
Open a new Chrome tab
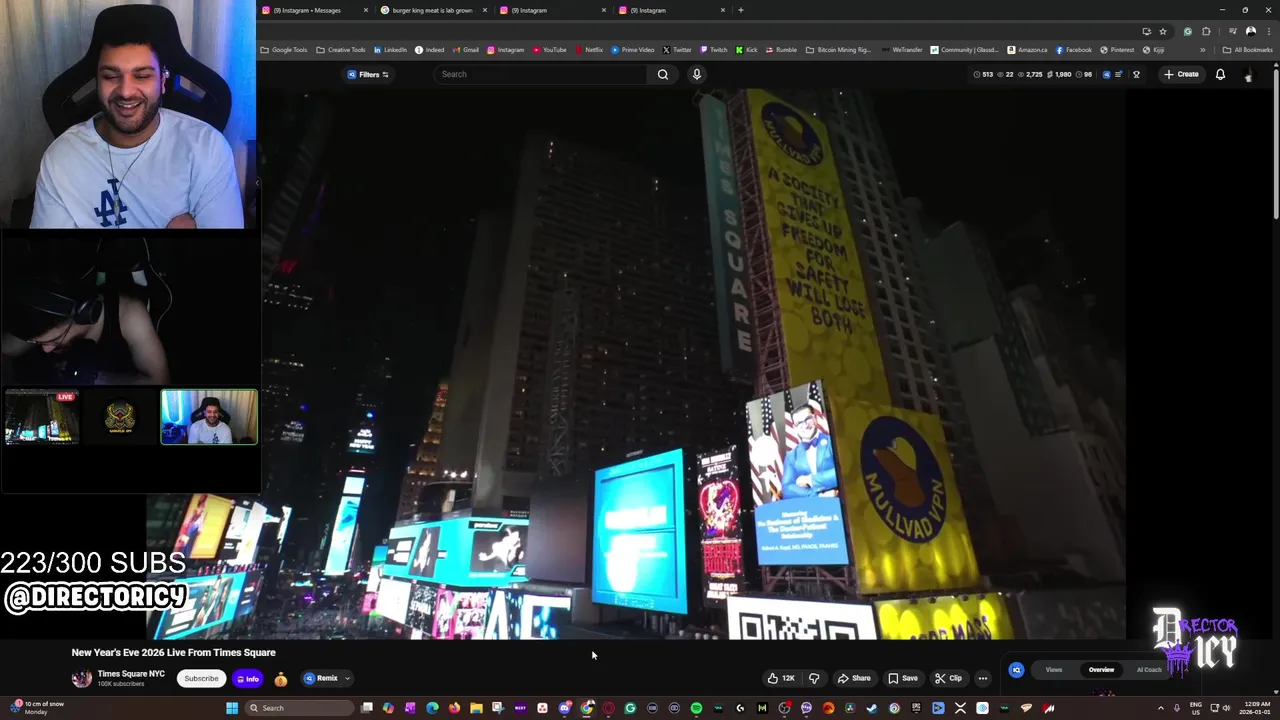click(740, 10)
